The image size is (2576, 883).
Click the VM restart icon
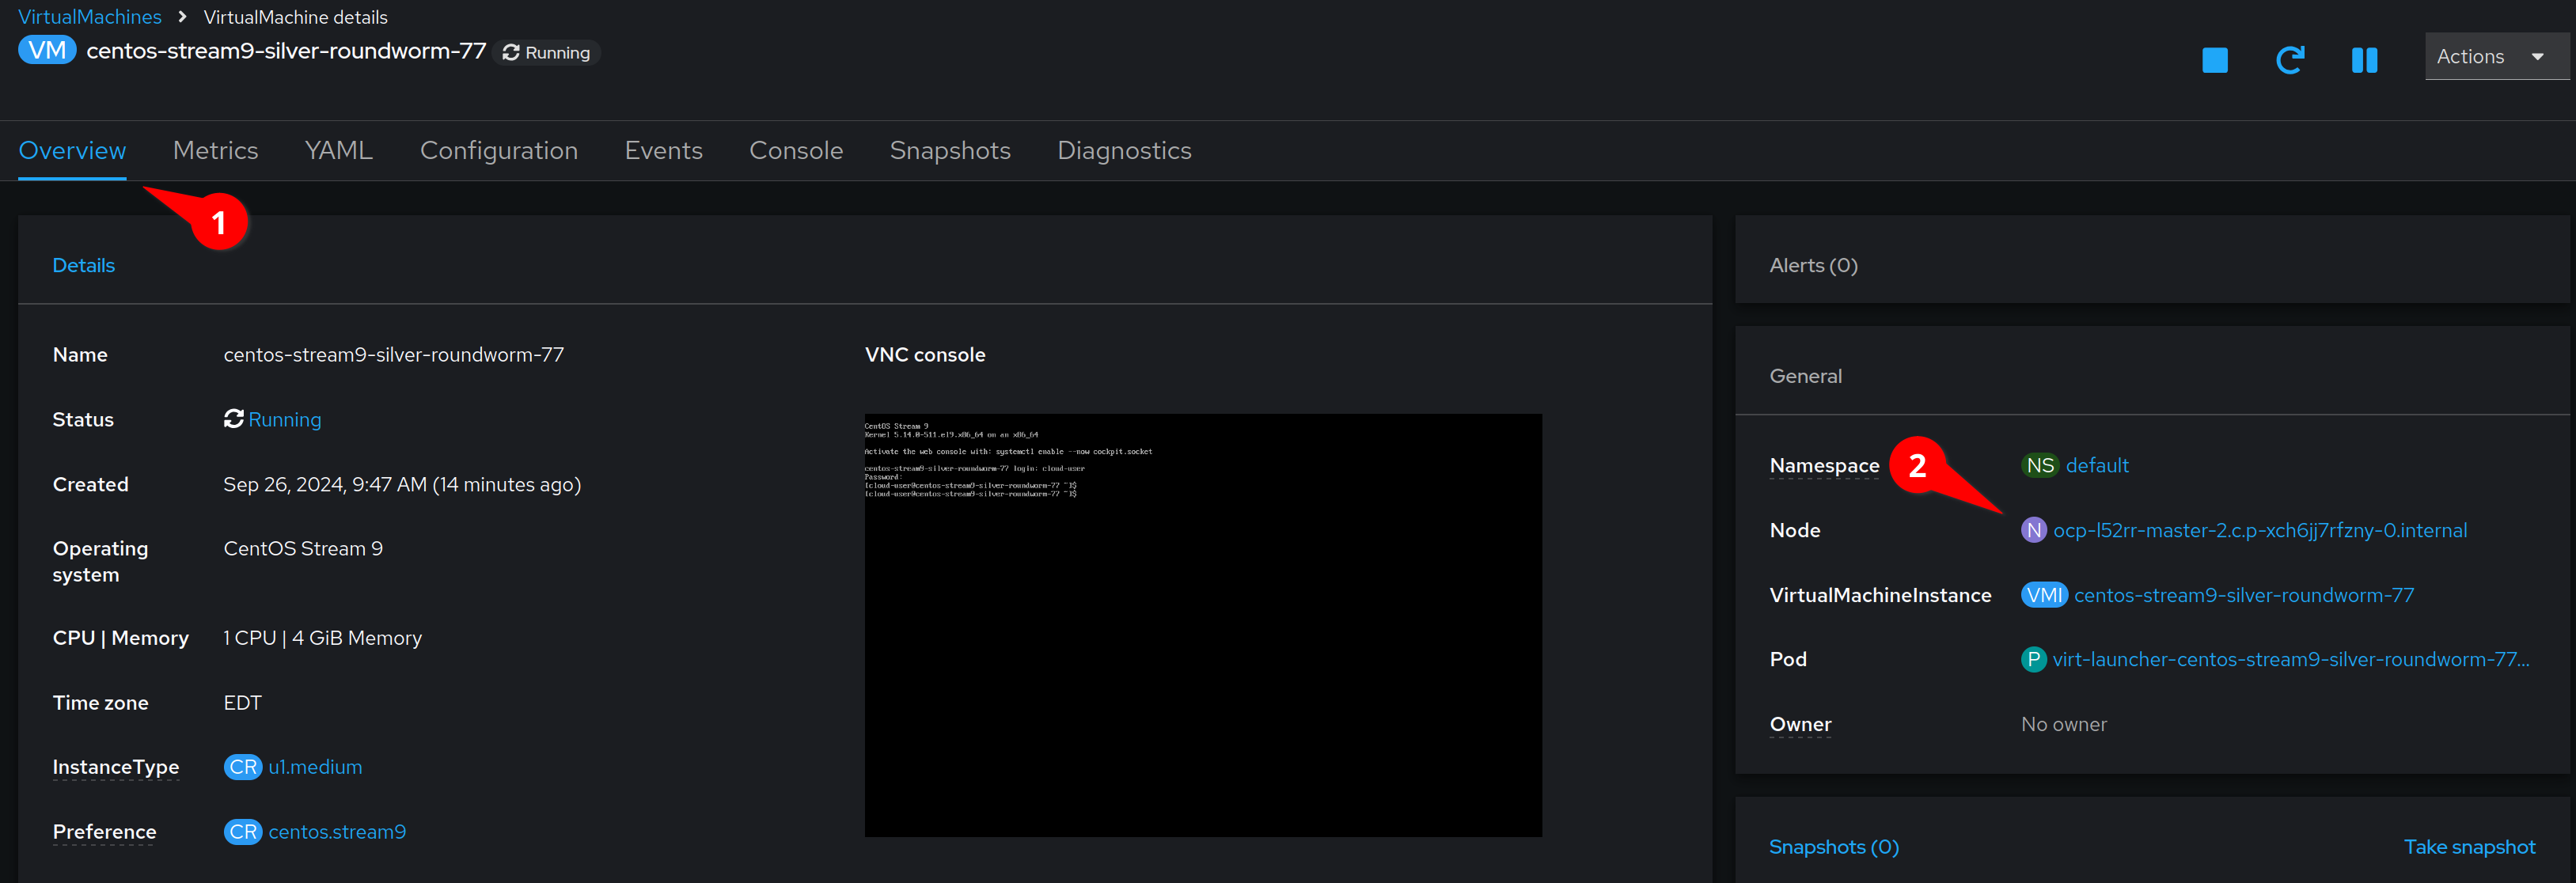point(2289,52)
